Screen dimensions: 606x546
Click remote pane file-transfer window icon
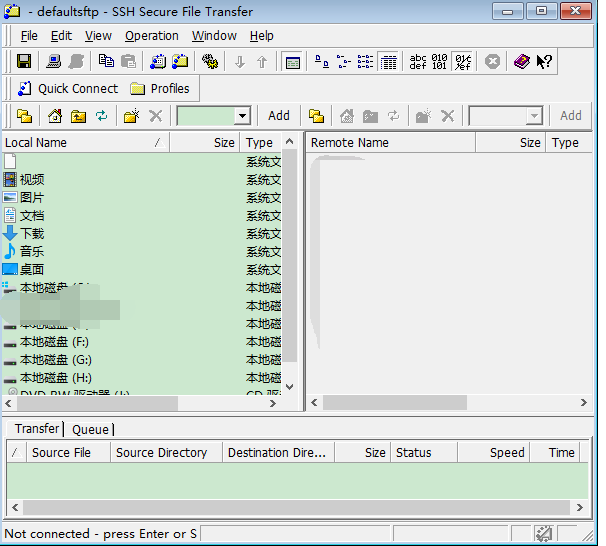click(x=316, y=116)
